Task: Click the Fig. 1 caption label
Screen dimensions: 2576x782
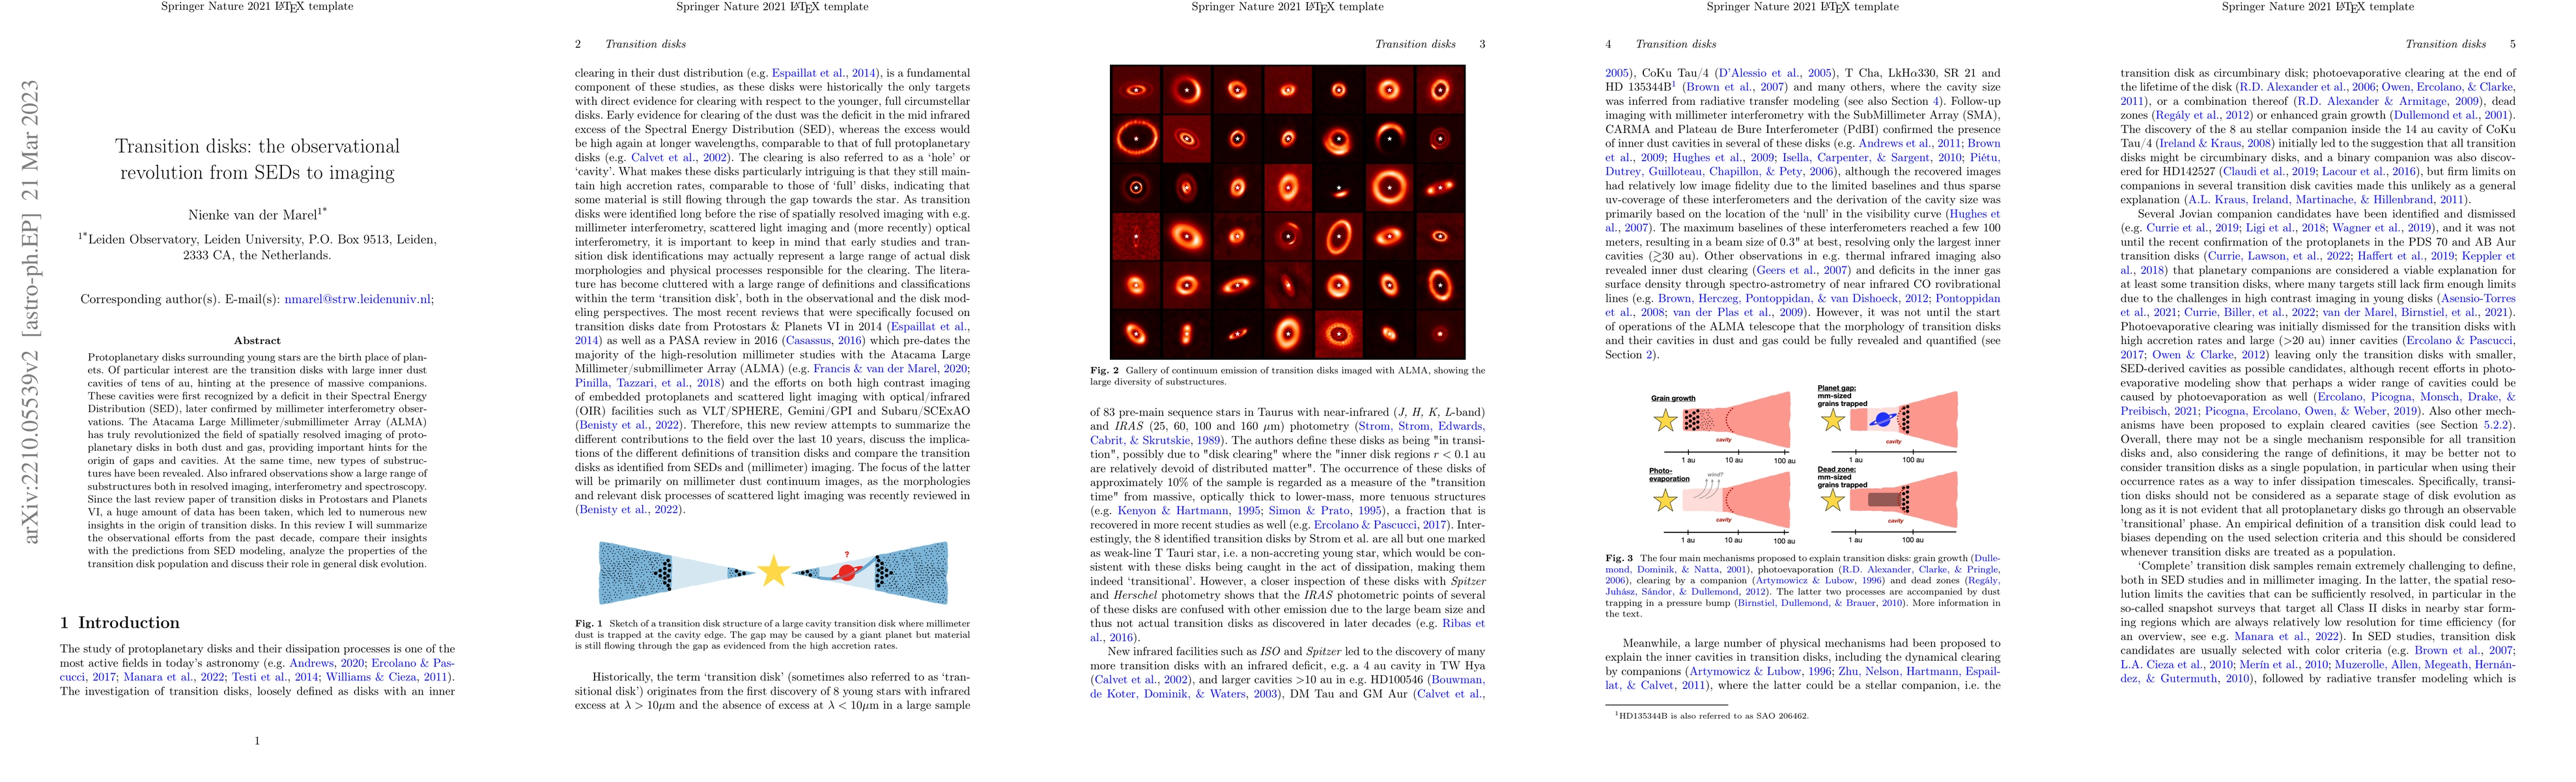Action: coord(589,623)
